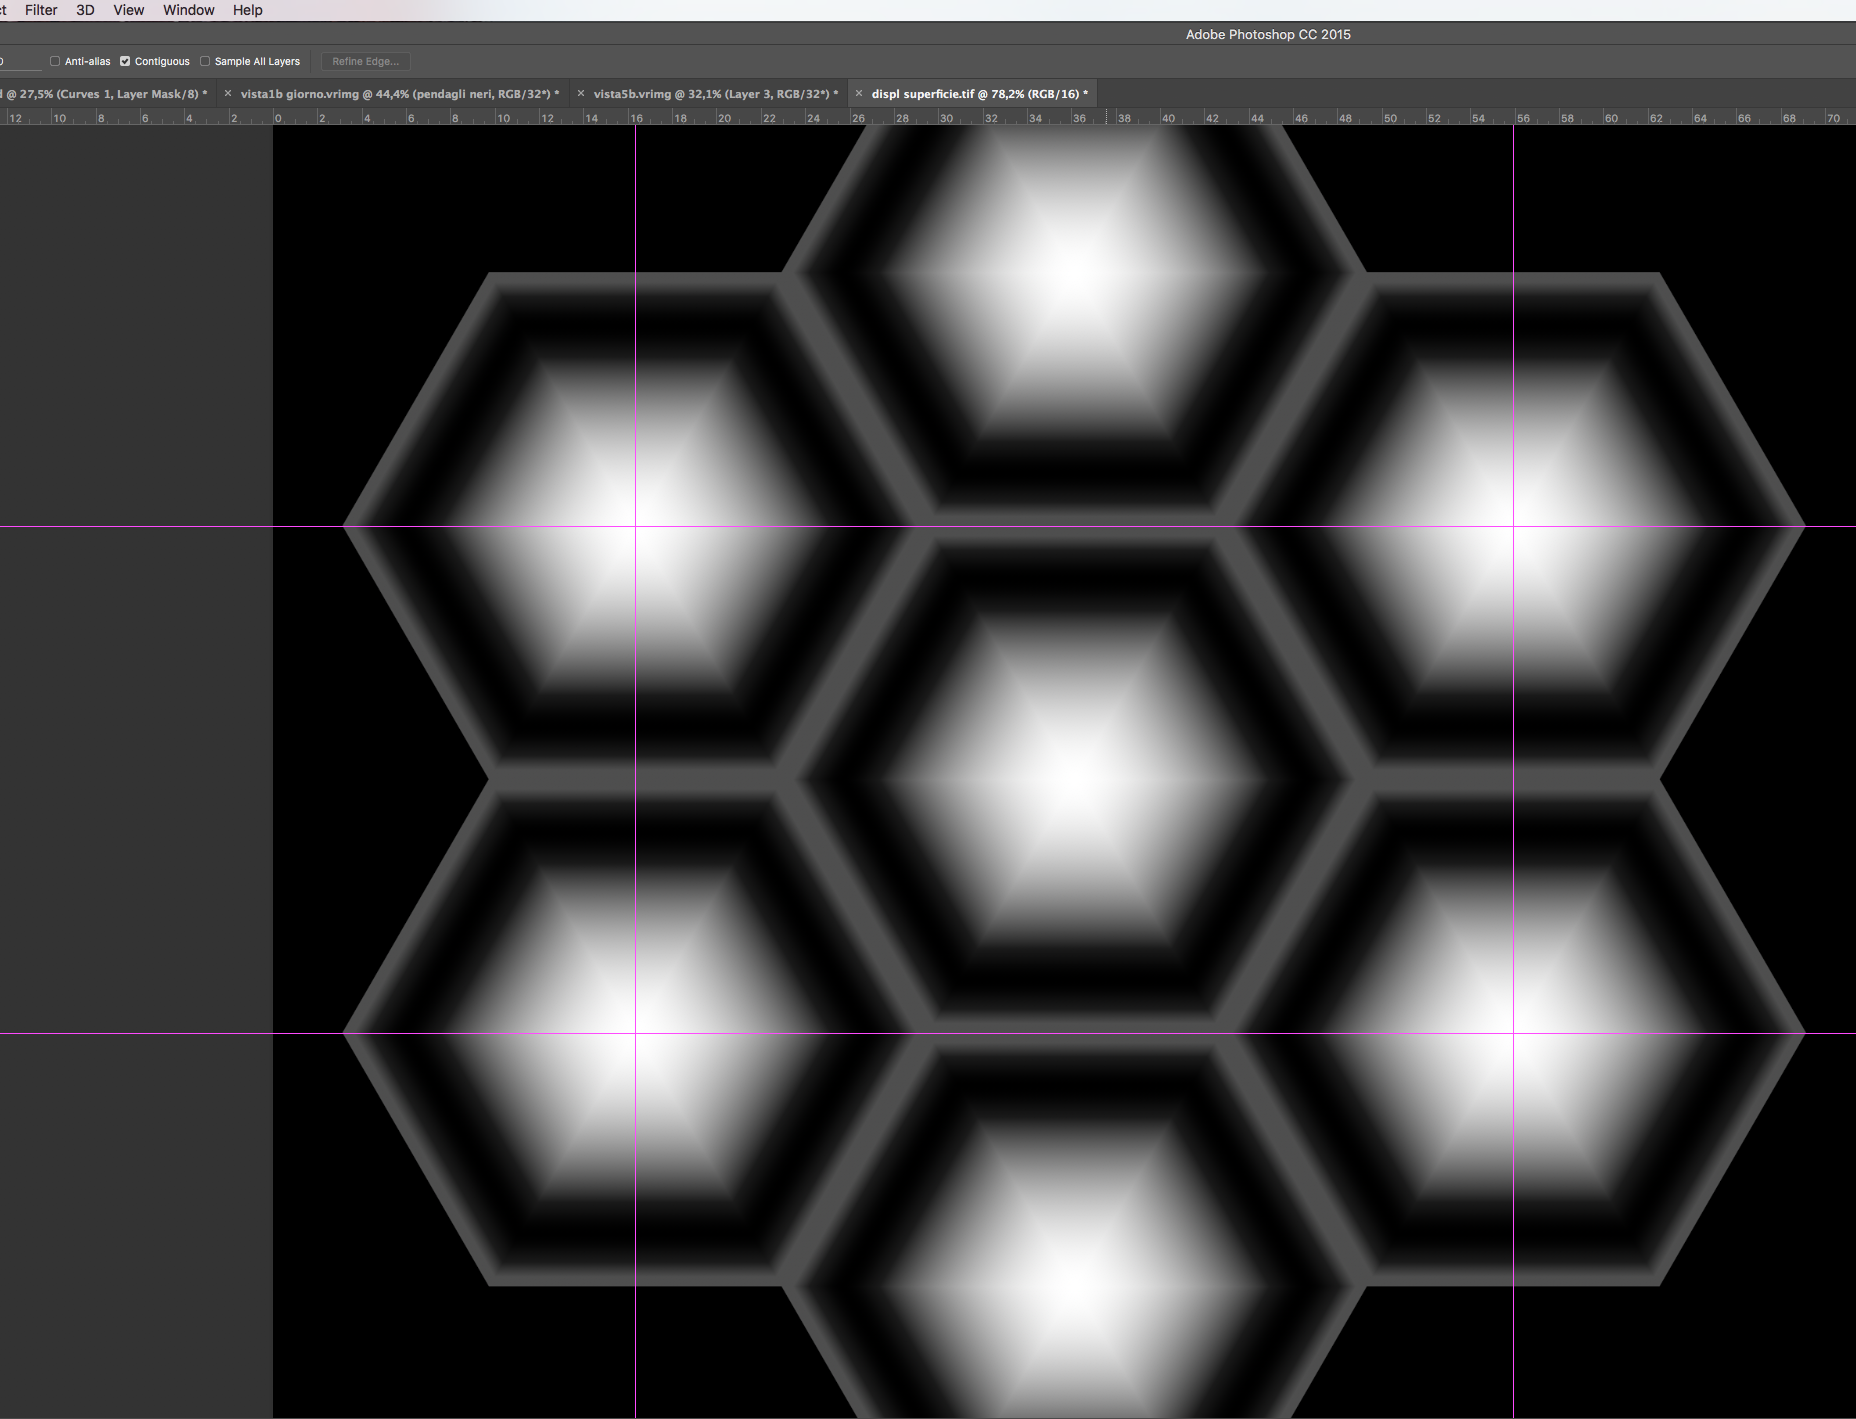Click the horizontal ruler at mark 30
This screenshot has height=1419, width=1856.
coord(946,118)
